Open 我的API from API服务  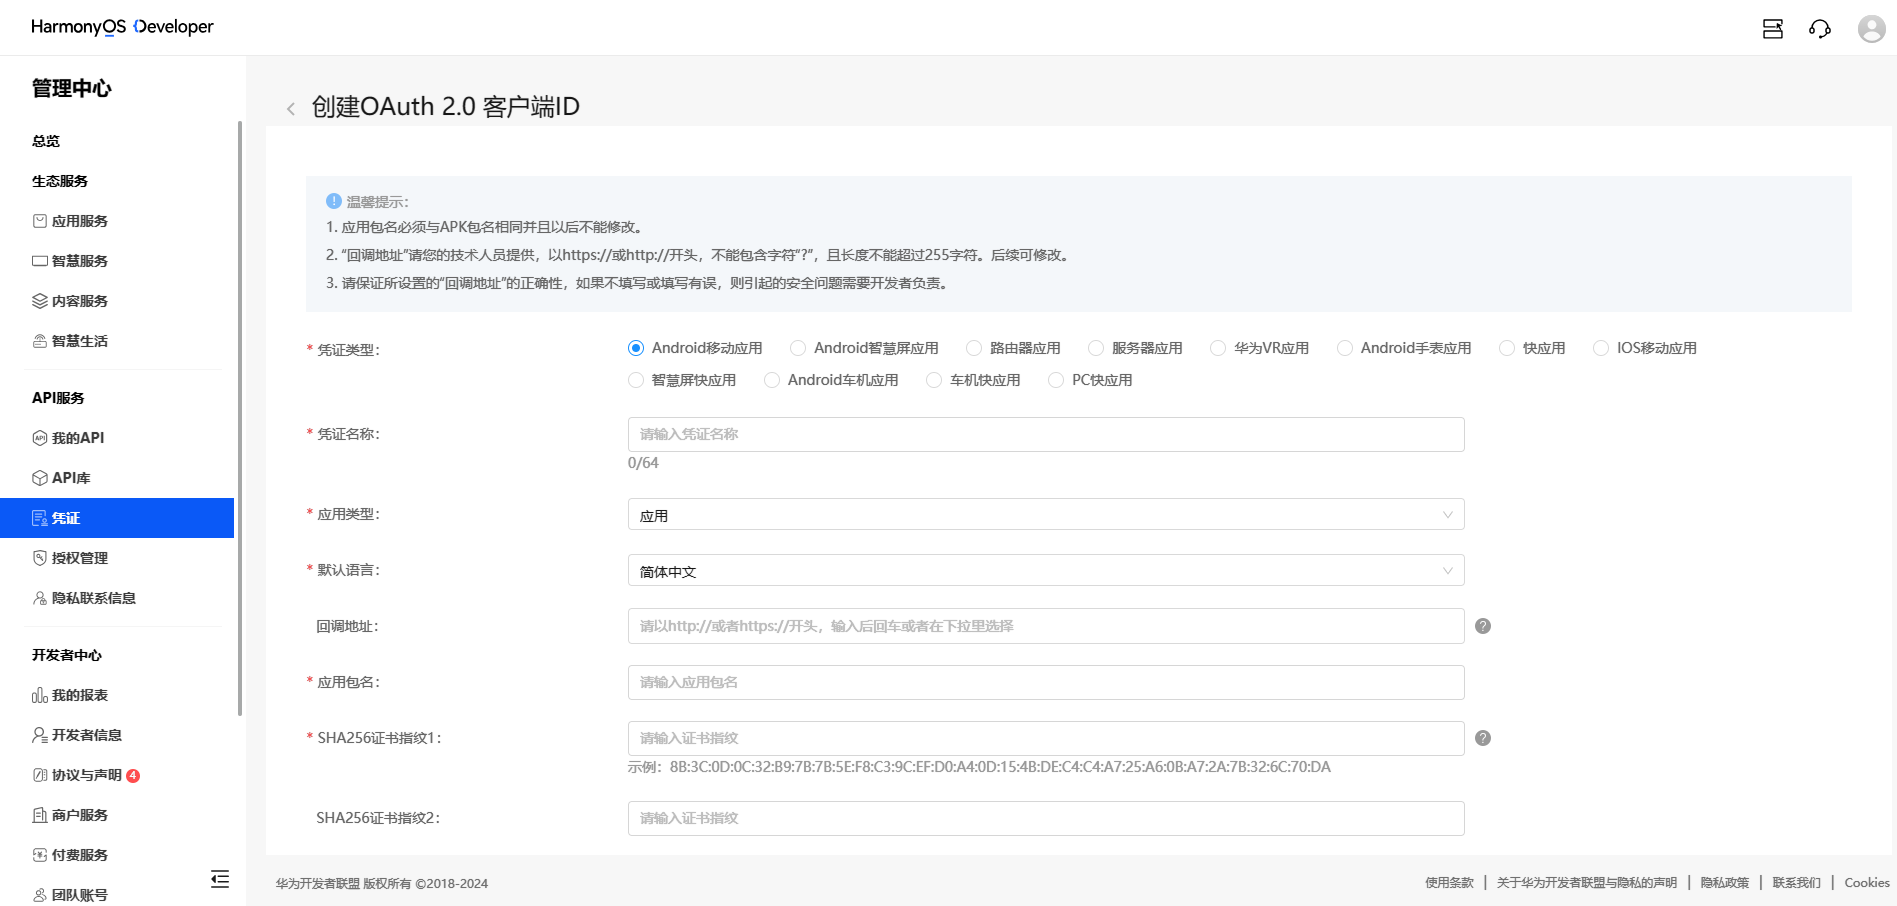(79, 437)
